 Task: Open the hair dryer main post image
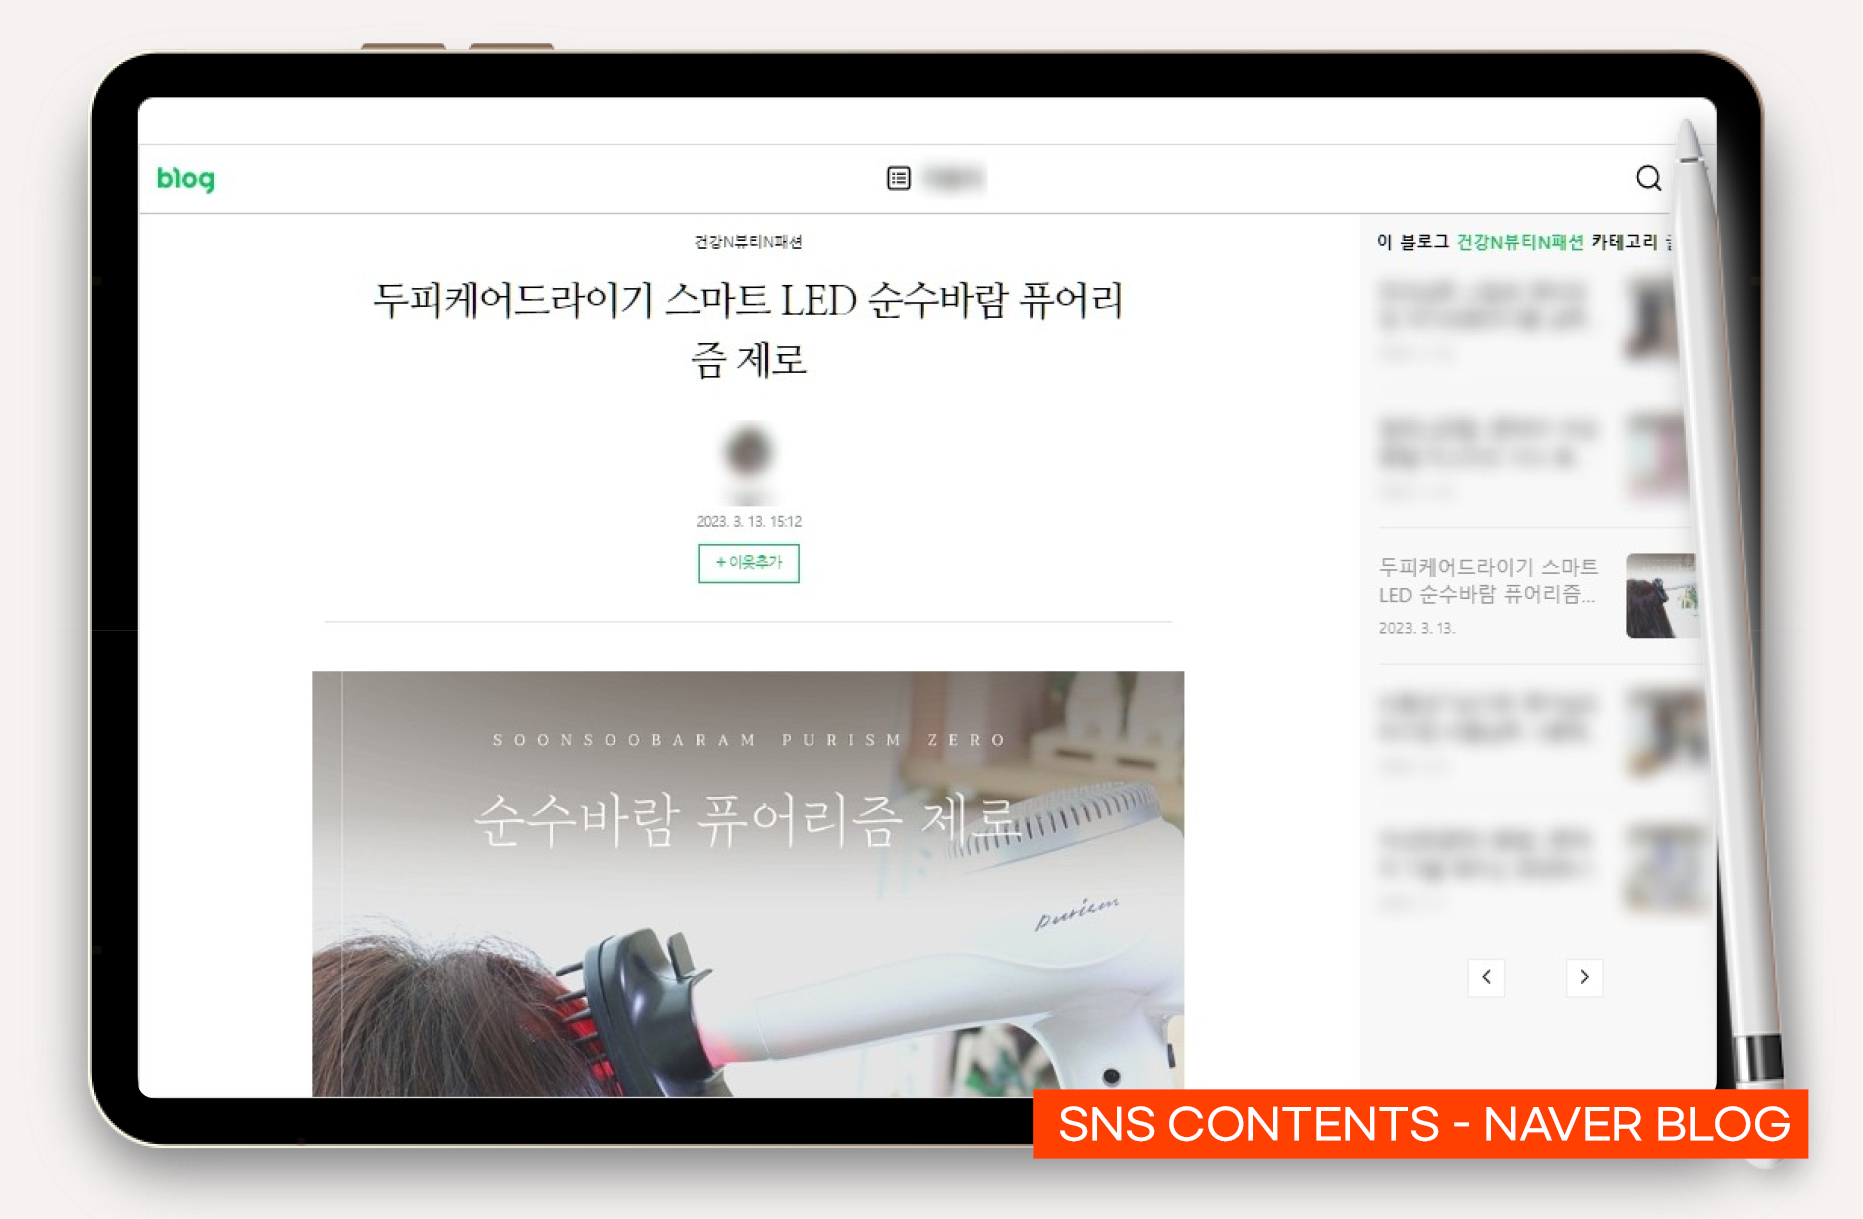point(748,884)
